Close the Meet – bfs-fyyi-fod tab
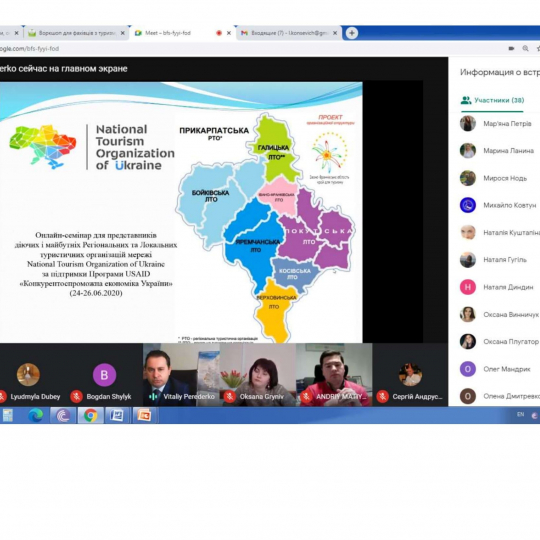This screenshot has height=540, width=540. [x=229, y=33]
